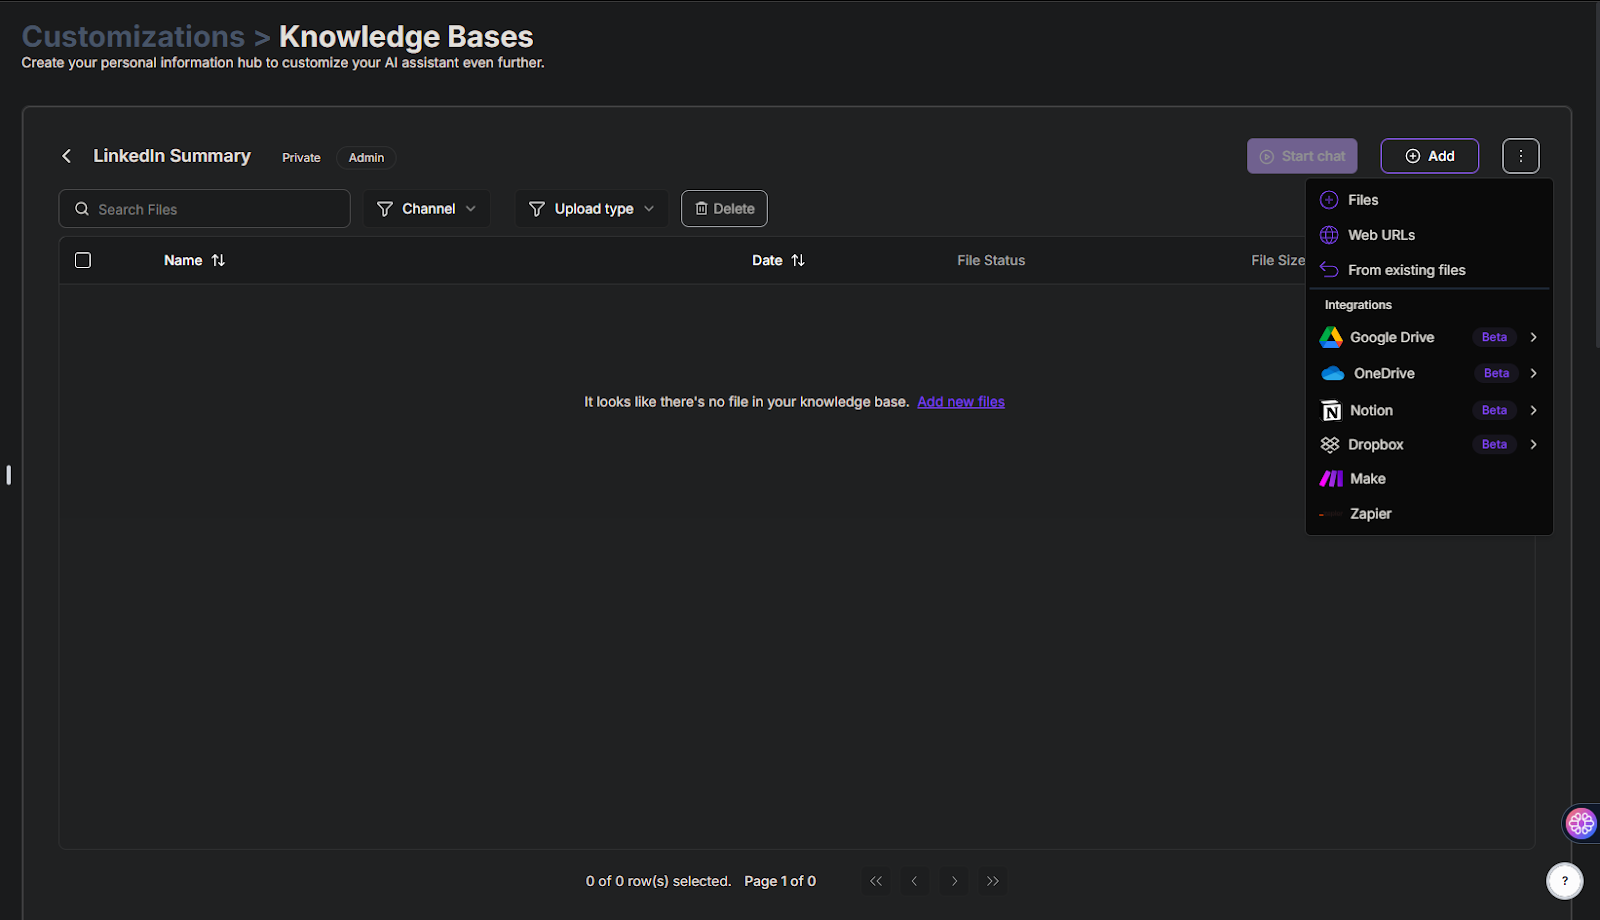This screenshot has height=920, width=1600.
Task: Jump to the last page of results
Action: click(x=992, y=881)
